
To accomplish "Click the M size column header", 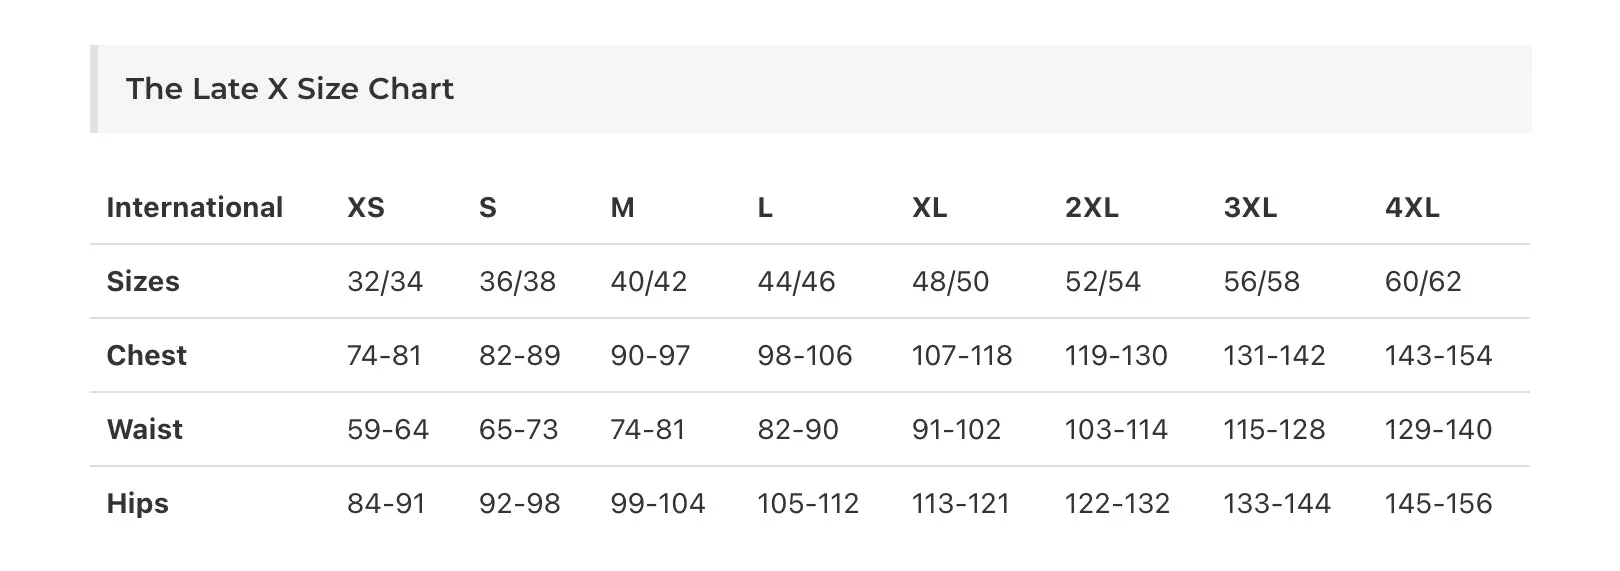I will [x=623, y=208].
